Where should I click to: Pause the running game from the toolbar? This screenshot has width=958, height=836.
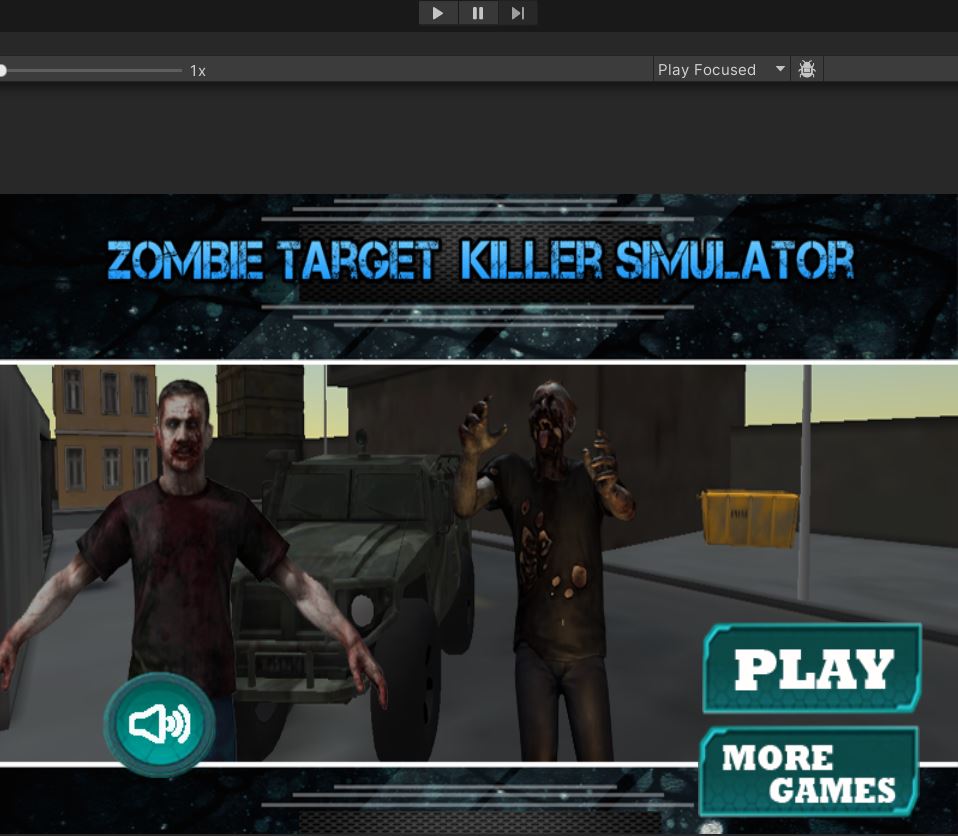(x=478, y=13)
